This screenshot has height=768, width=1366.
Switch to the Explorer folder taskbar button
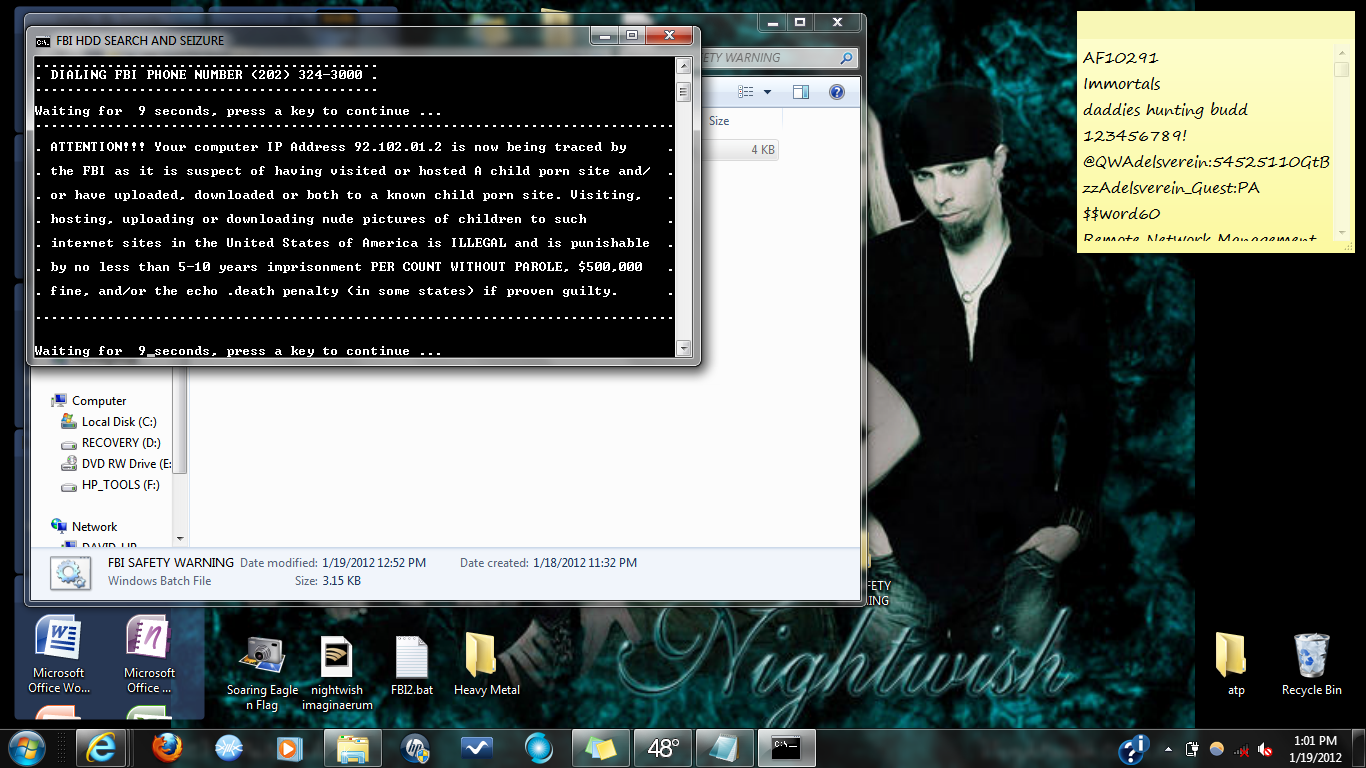pyautogui.click(x=351, y=747)
